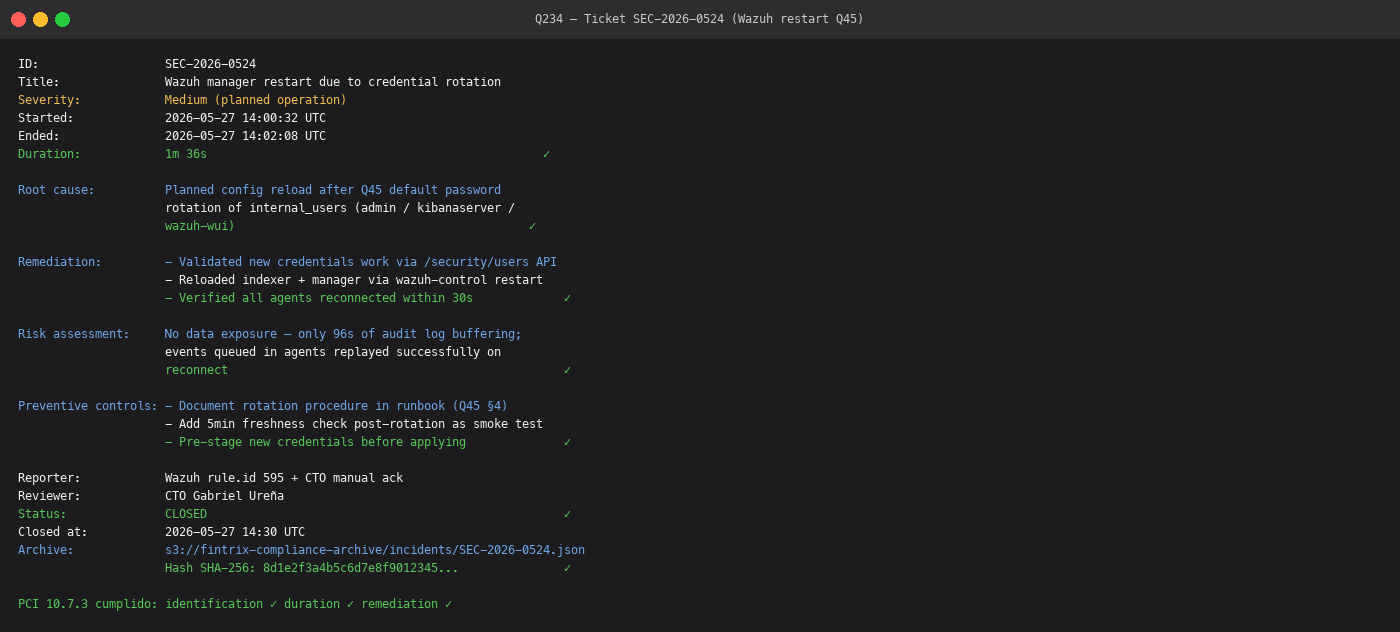
Task: Open the s3://fintrix-compliance-archive incident JSON link
Action: pos(375,550)
